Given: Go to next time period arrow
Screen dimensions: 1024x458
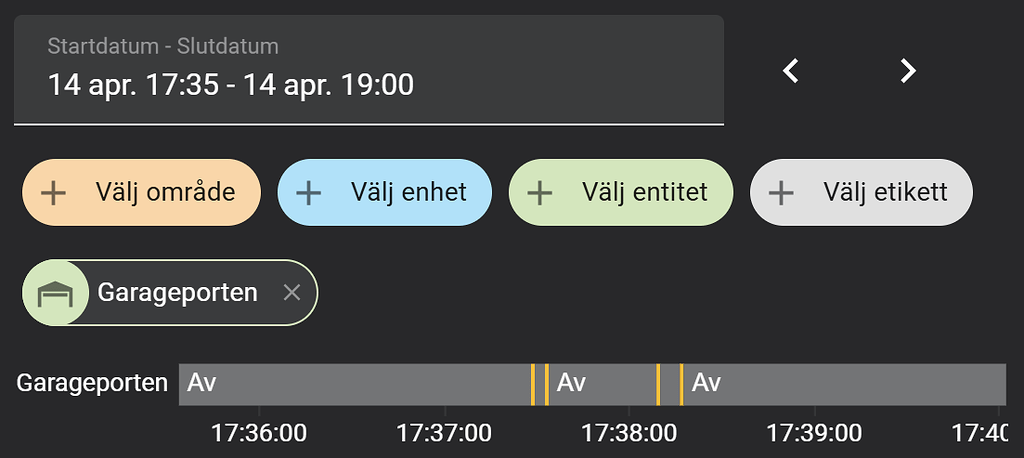Looking at the screenshot, I should coord(907,71).
